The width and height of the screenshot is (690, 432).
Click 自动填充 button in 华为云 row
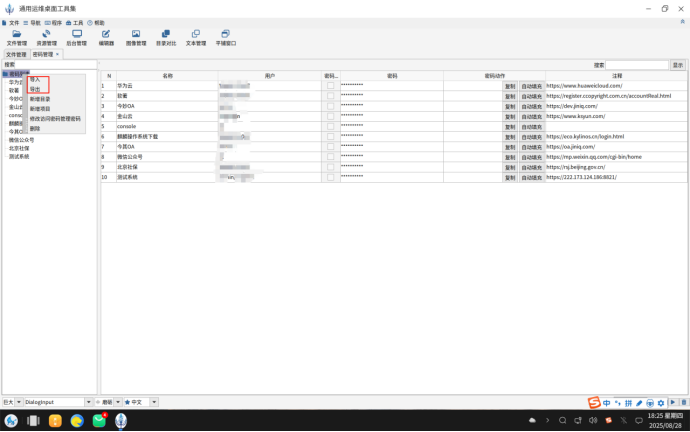(x=532, y=86)
